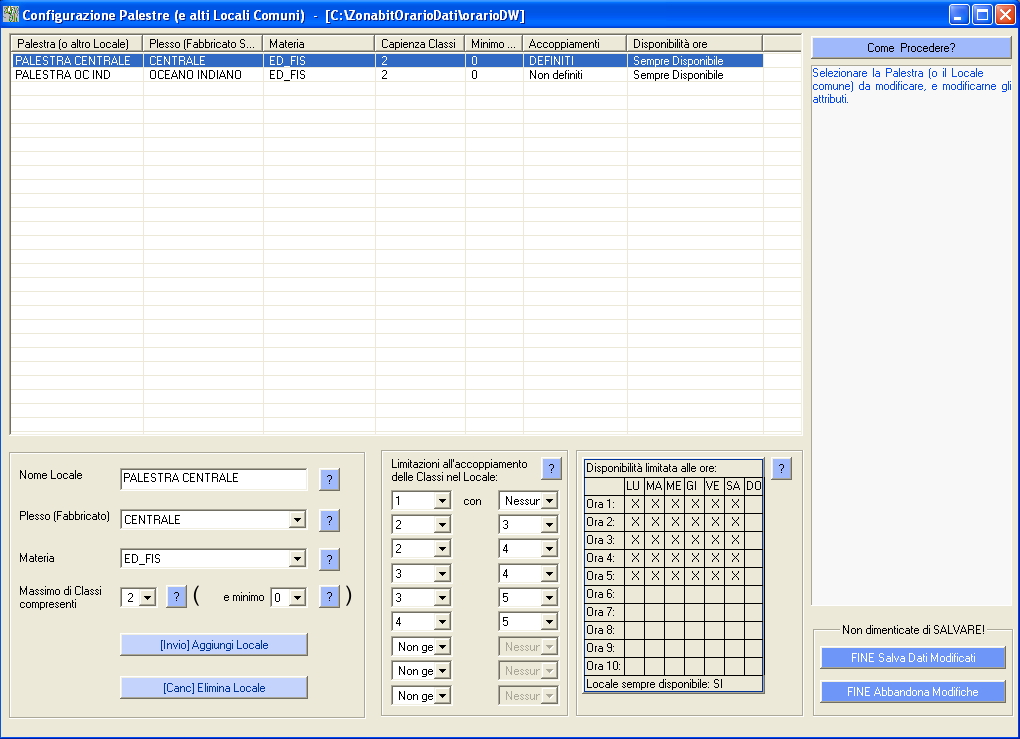Click FINE Salva Dati Modificati button

pyautogui.click(x=913, y=658)
